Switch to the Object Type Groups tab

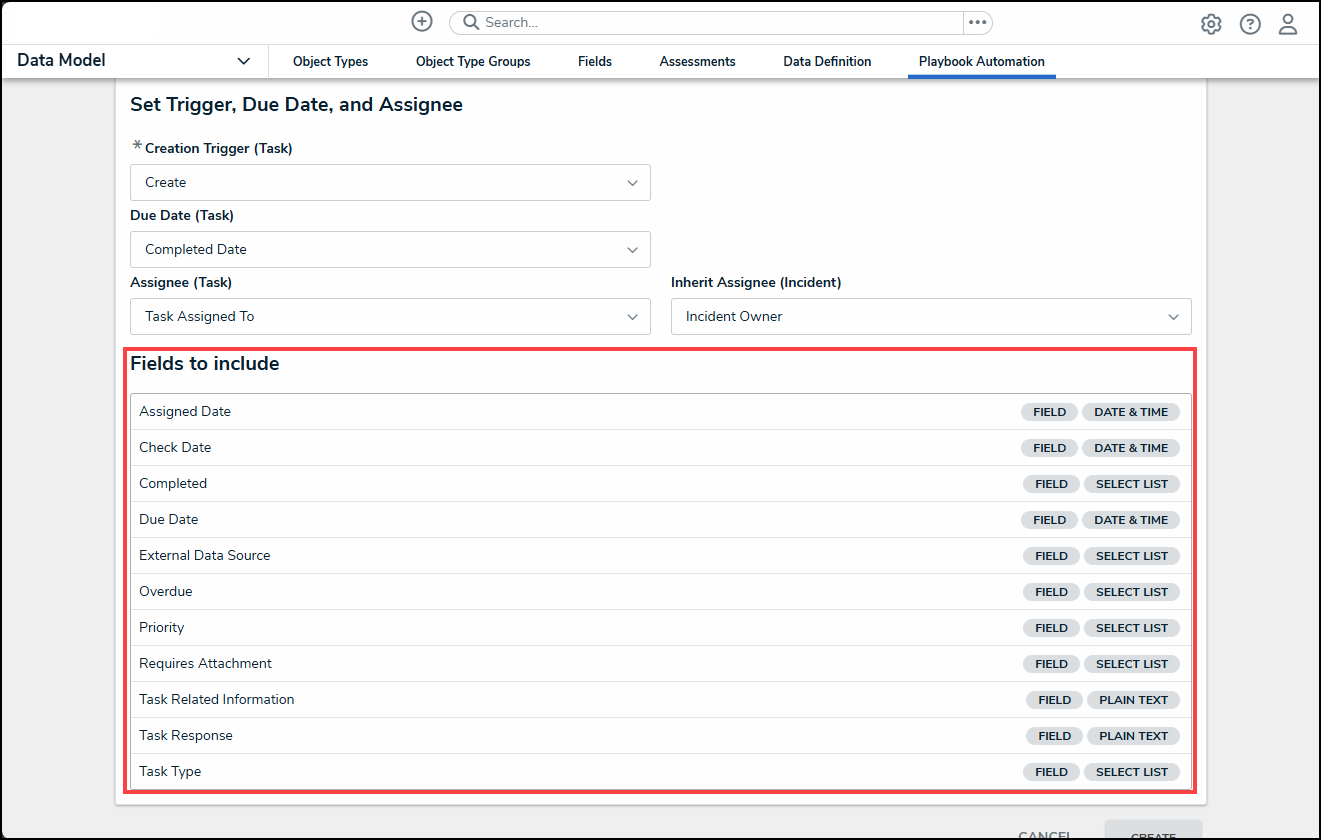pyautogui.click(x=473, y=61)
